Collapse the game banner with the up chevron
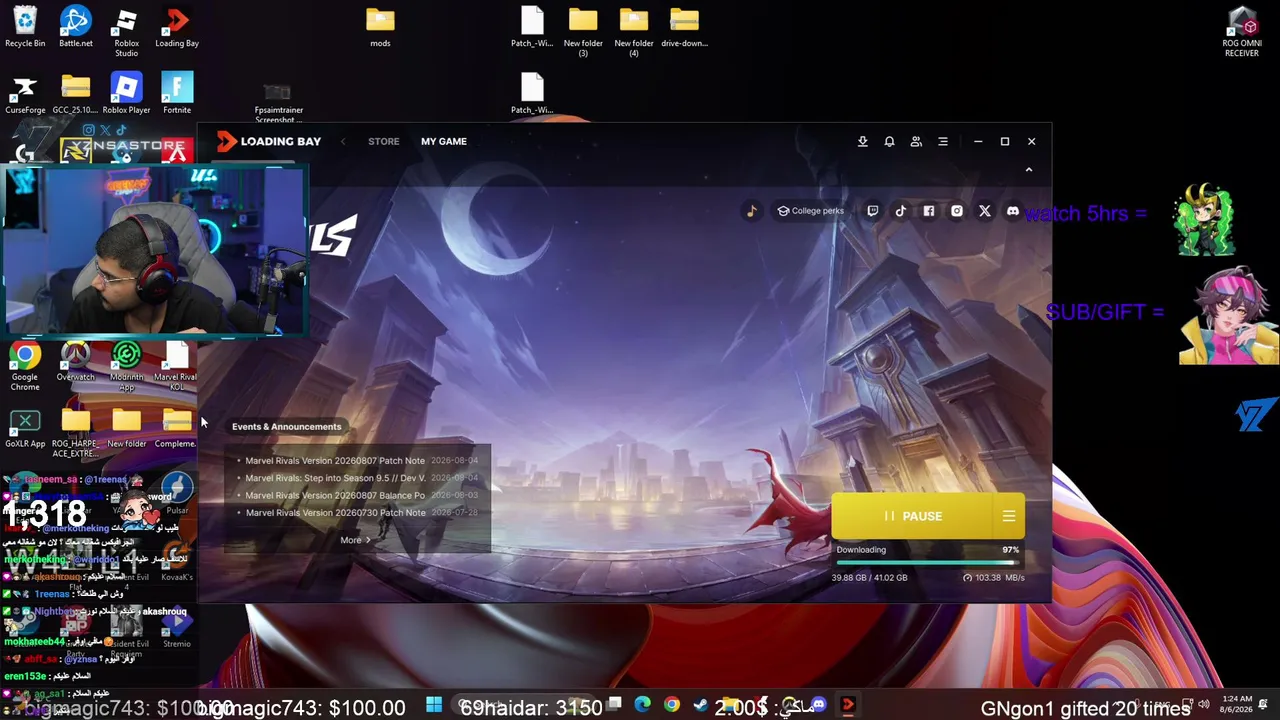The width and height of the screenshot is (1280, 720). (1028, 170)
